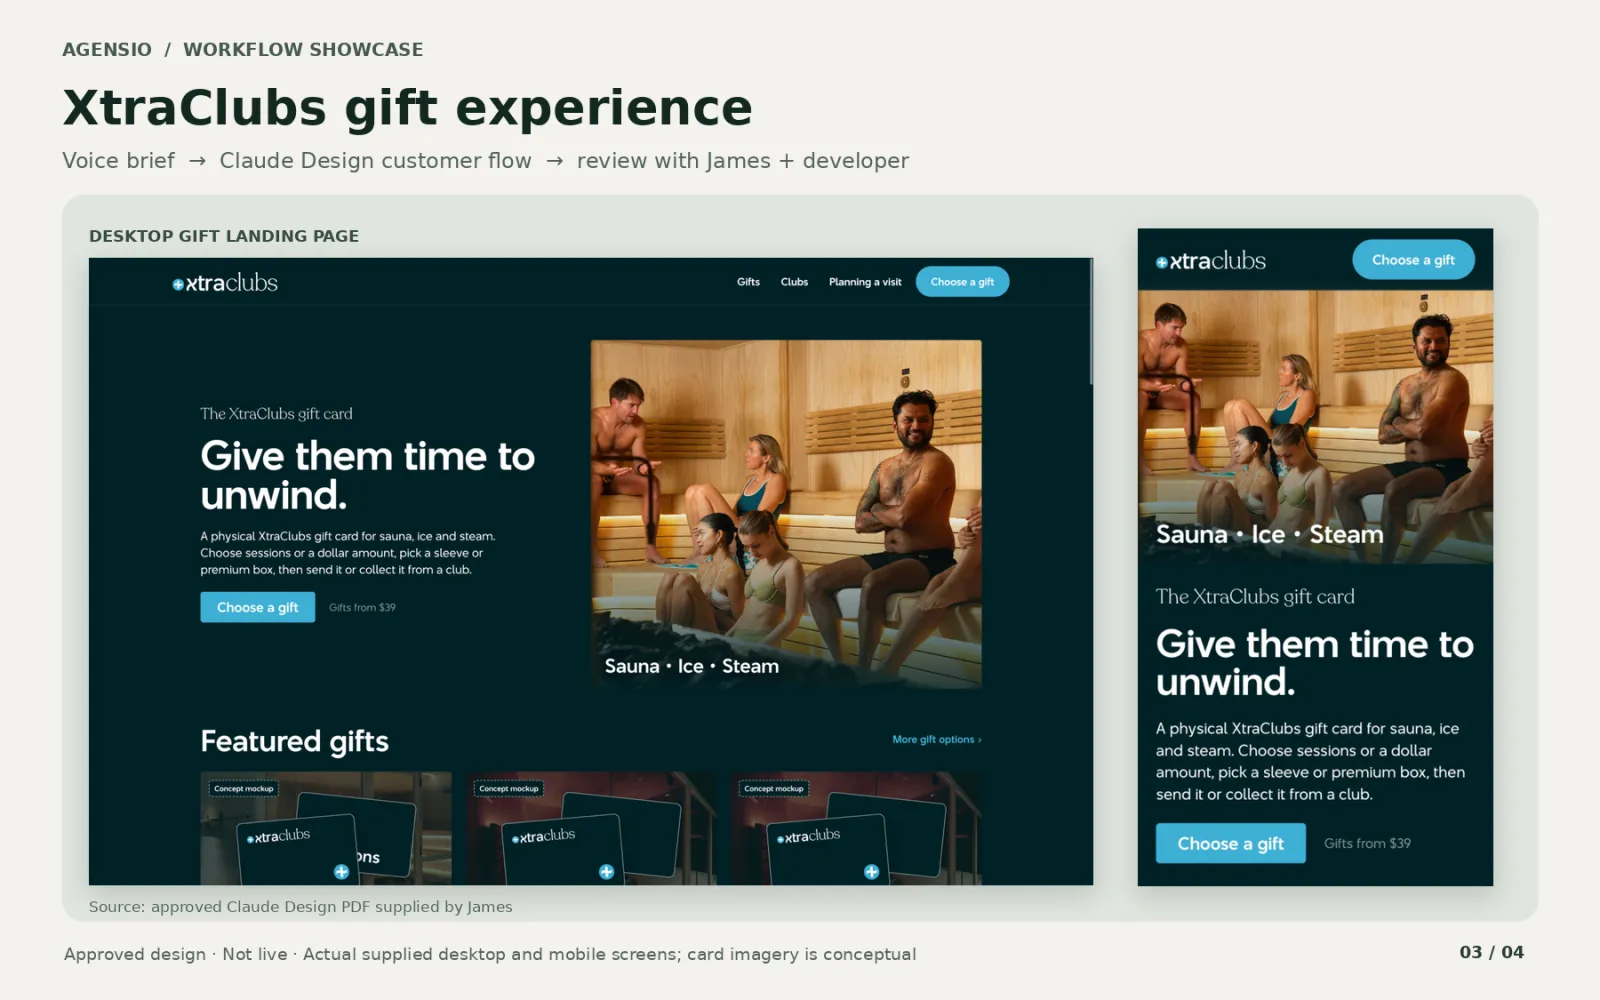Click the 'Featured gifts' heading
This screenshot has height=1000, width=1600.
(x=294, y=741)
